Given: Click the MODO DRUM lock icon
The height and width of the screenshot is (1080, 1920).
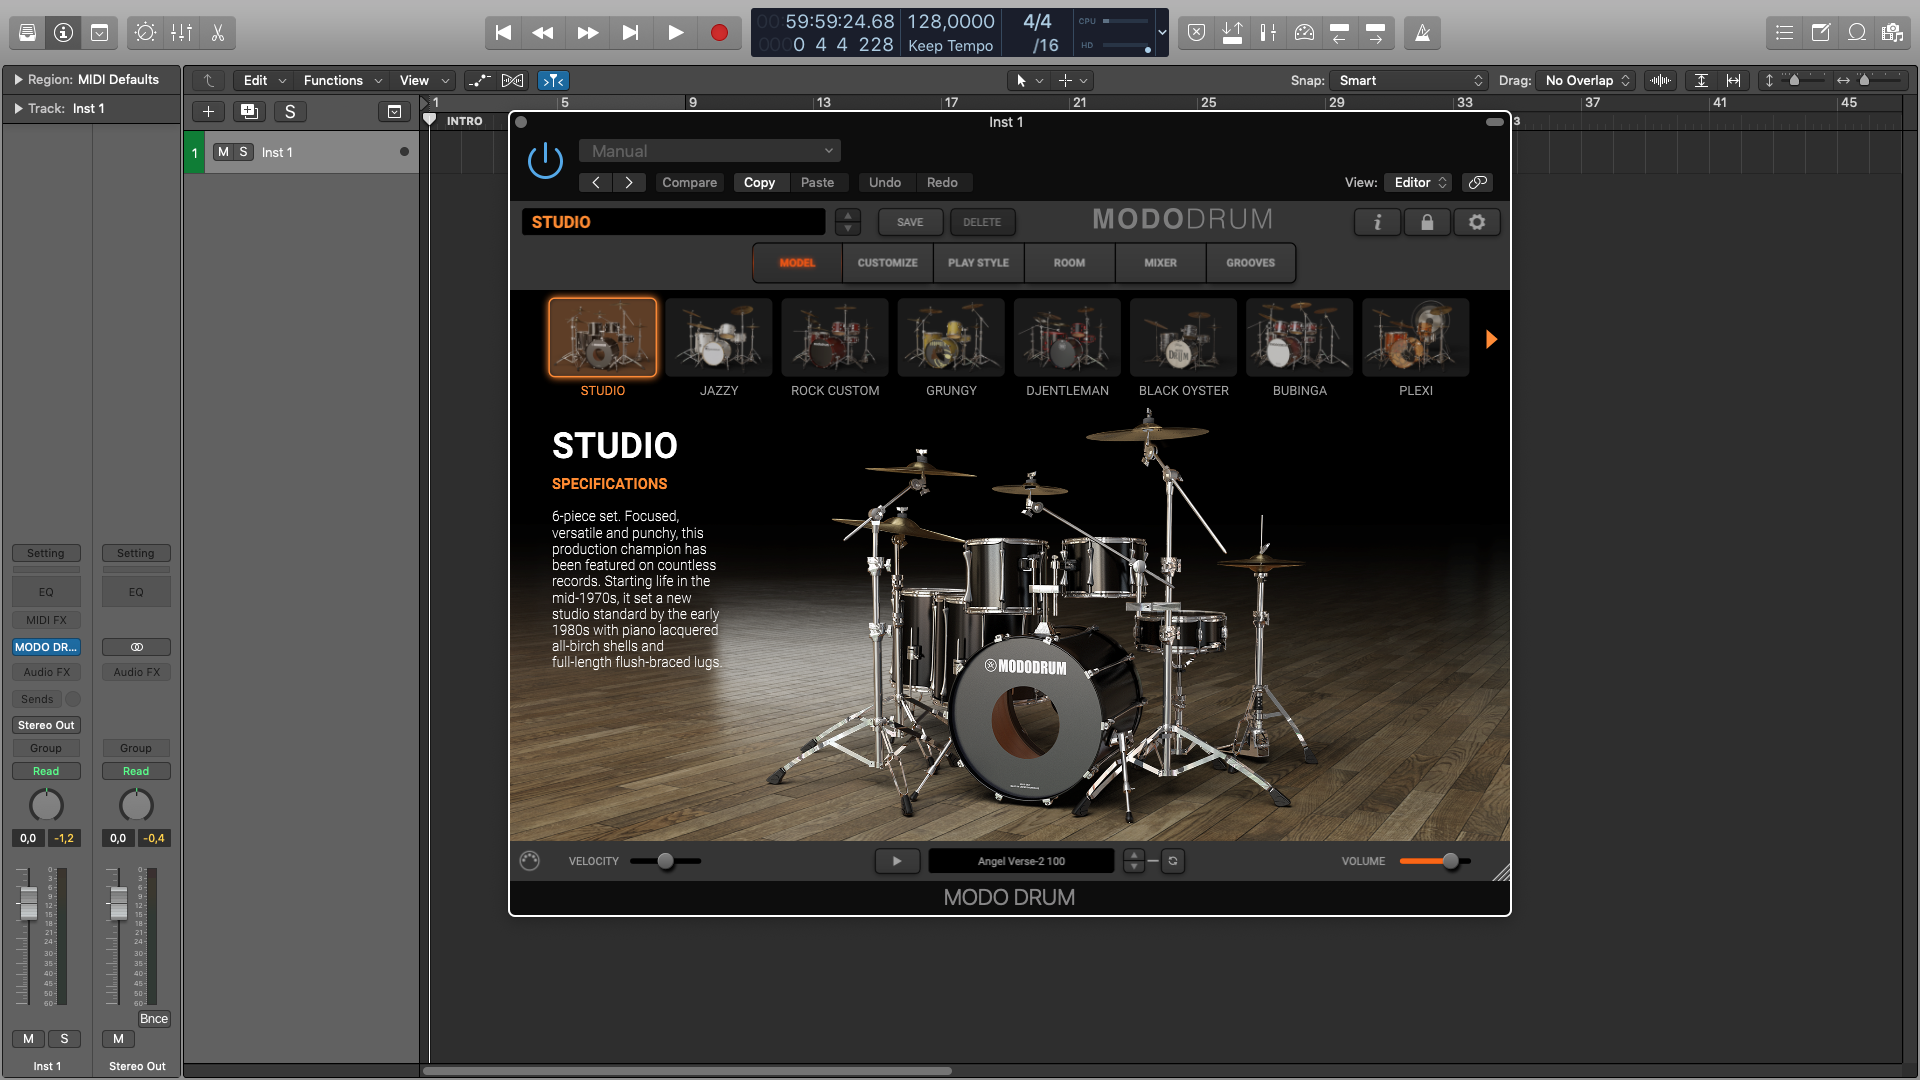Looking at the screenshot, I should [1427, 222].
